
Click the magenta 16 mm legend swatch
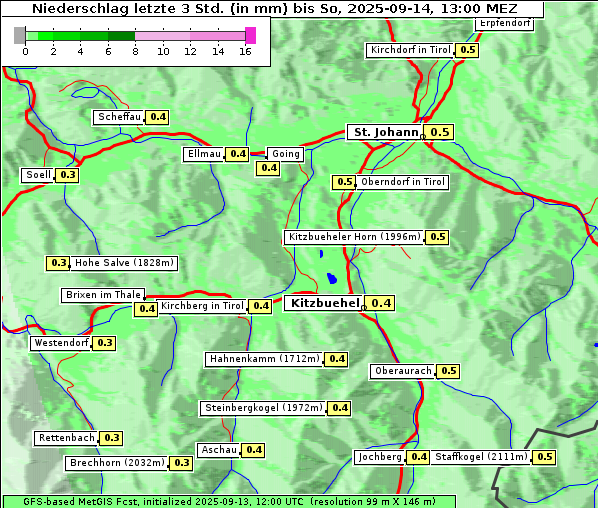251,35
